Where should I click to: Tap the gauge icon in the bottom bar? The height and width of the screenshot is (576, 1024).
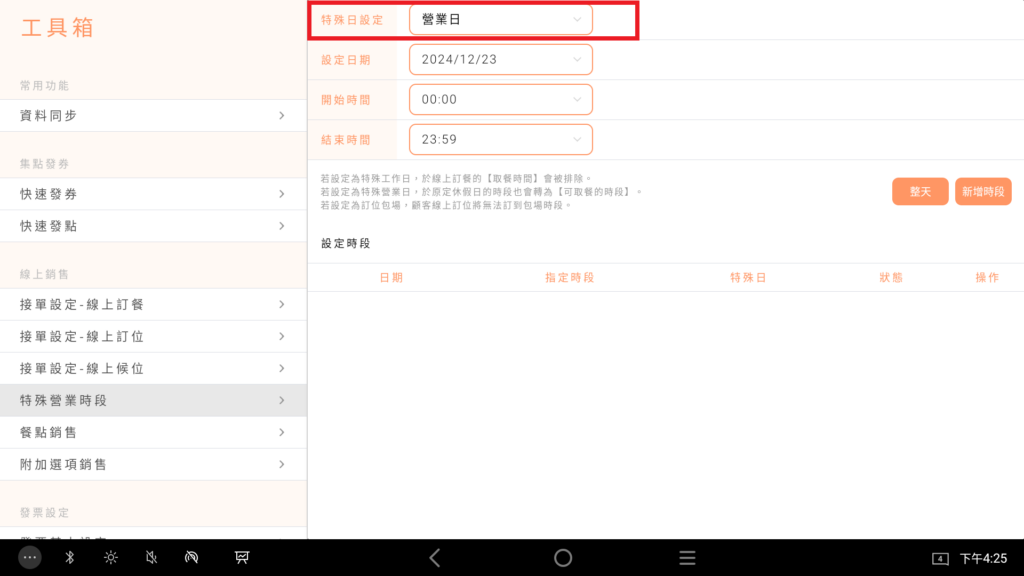(x=193, y=558)
